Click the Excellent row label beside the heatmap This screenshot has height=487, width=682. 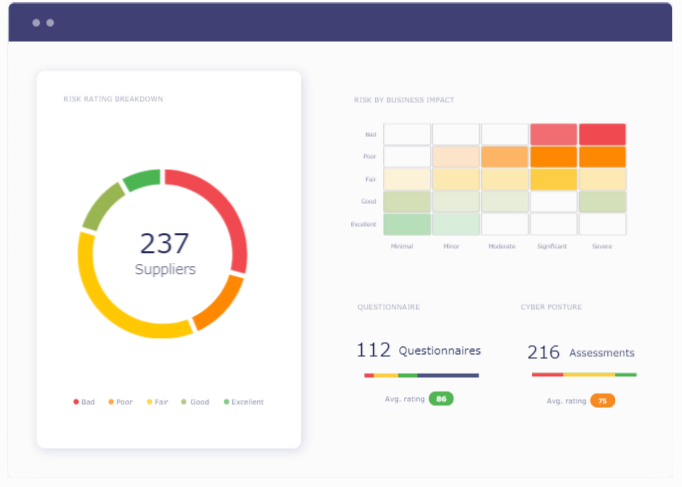point(363,224)
